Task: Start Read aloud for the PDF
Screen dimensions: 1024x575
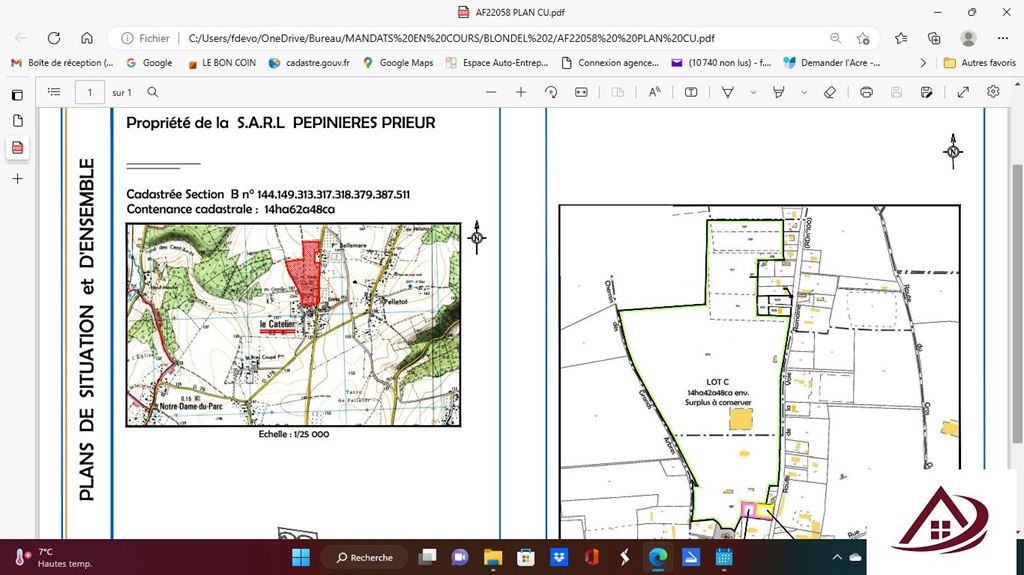Action: 654,92
